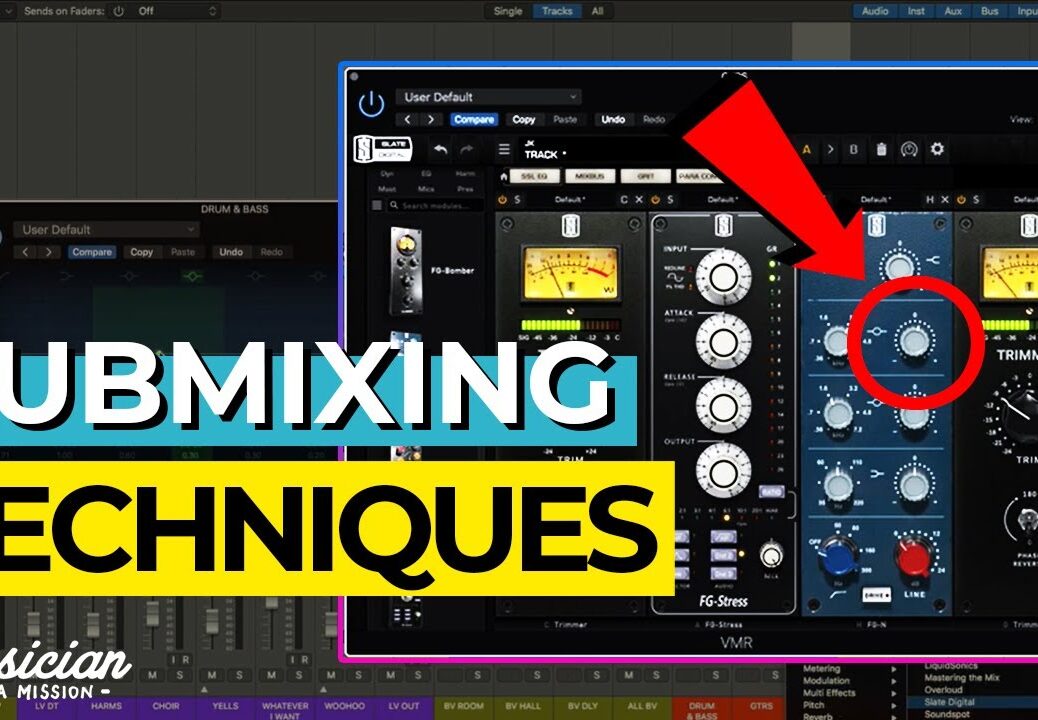Filter modules by Mics category
The image size is (1038, 720).
click(x=426, y=189)
